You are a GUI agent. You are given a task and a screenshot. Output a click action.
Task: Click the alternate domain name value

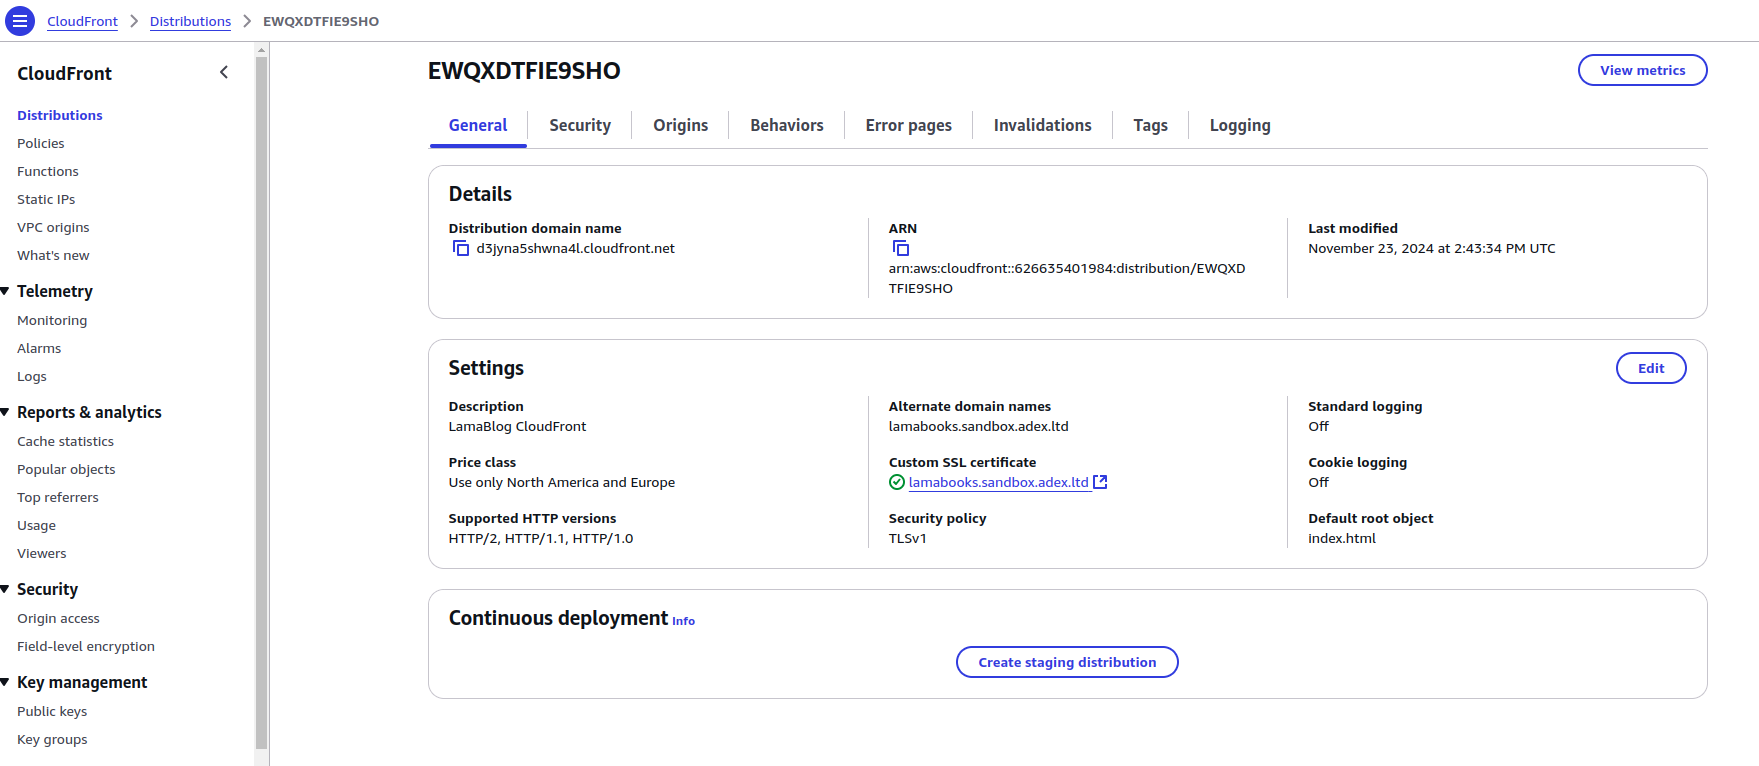[978, 426]
